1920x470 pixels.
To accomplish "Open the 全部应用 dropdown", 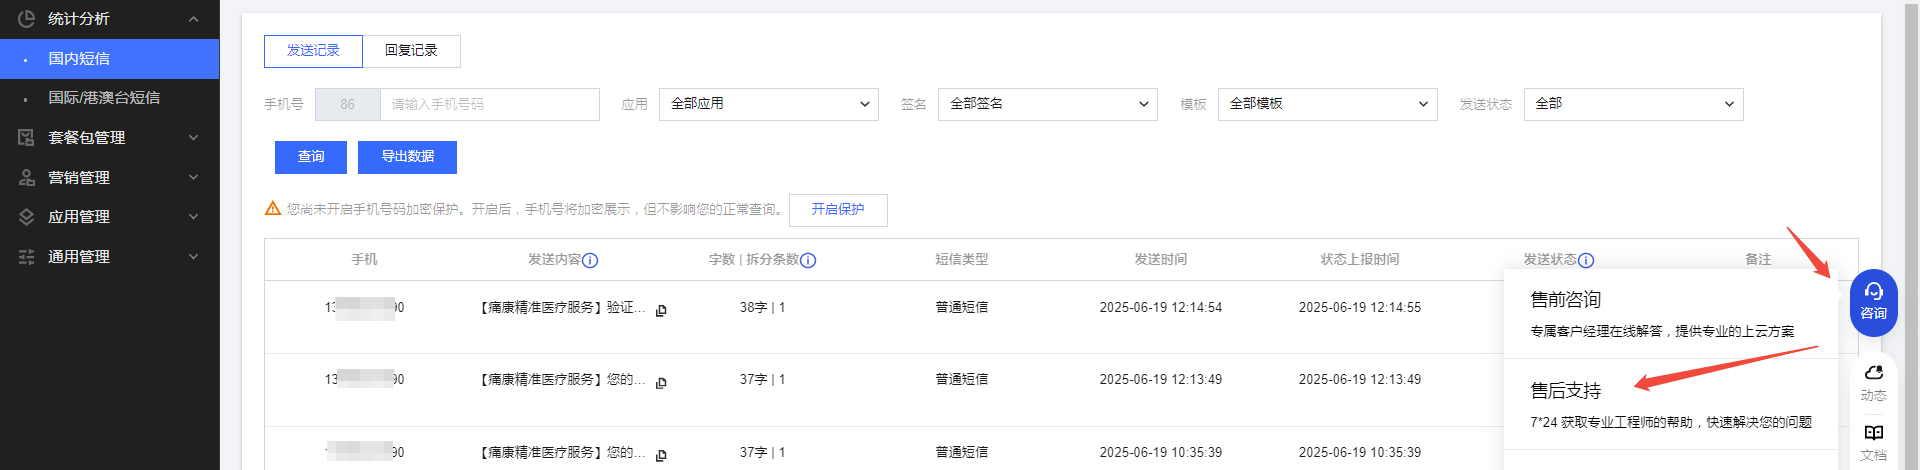I will click(x=768, y=104).
